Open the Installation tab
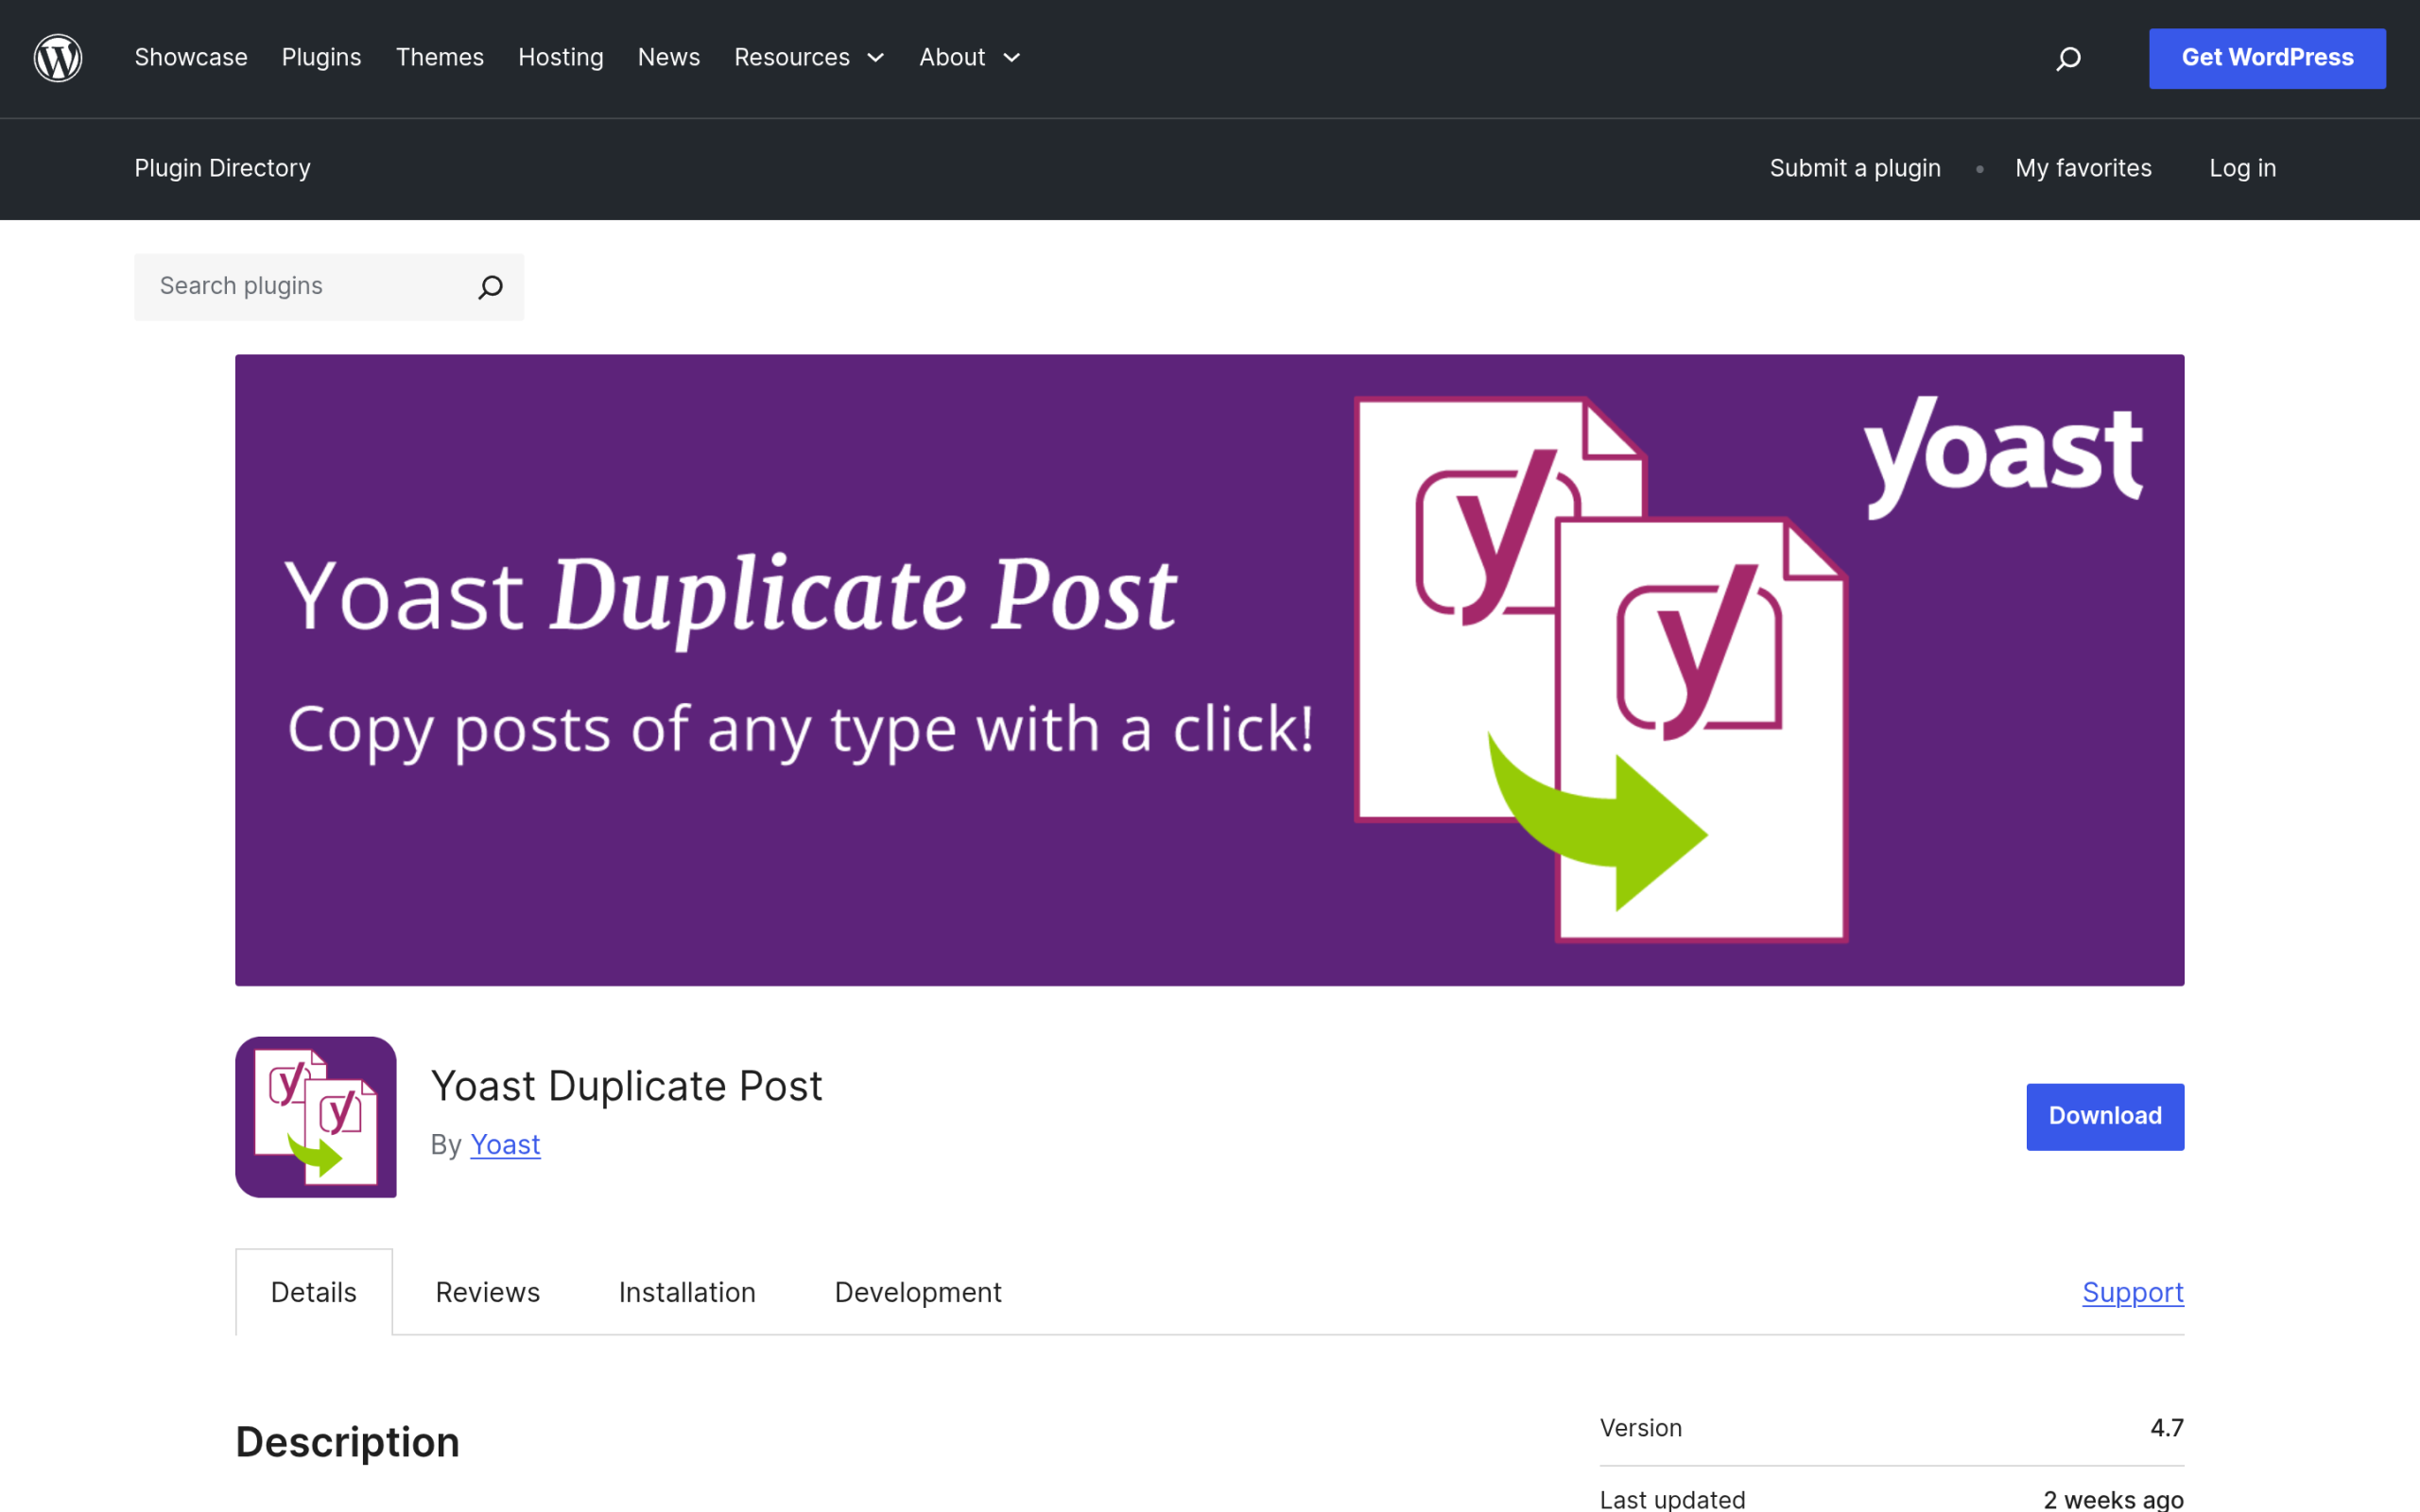The width and height of the screenshot is (2420, 1512). (x=687, y=1292)
